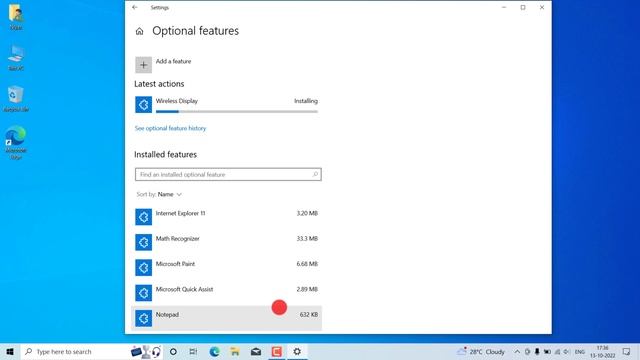
Task: Open the taskbar clock and date
Action: click(x=602, y=351)
